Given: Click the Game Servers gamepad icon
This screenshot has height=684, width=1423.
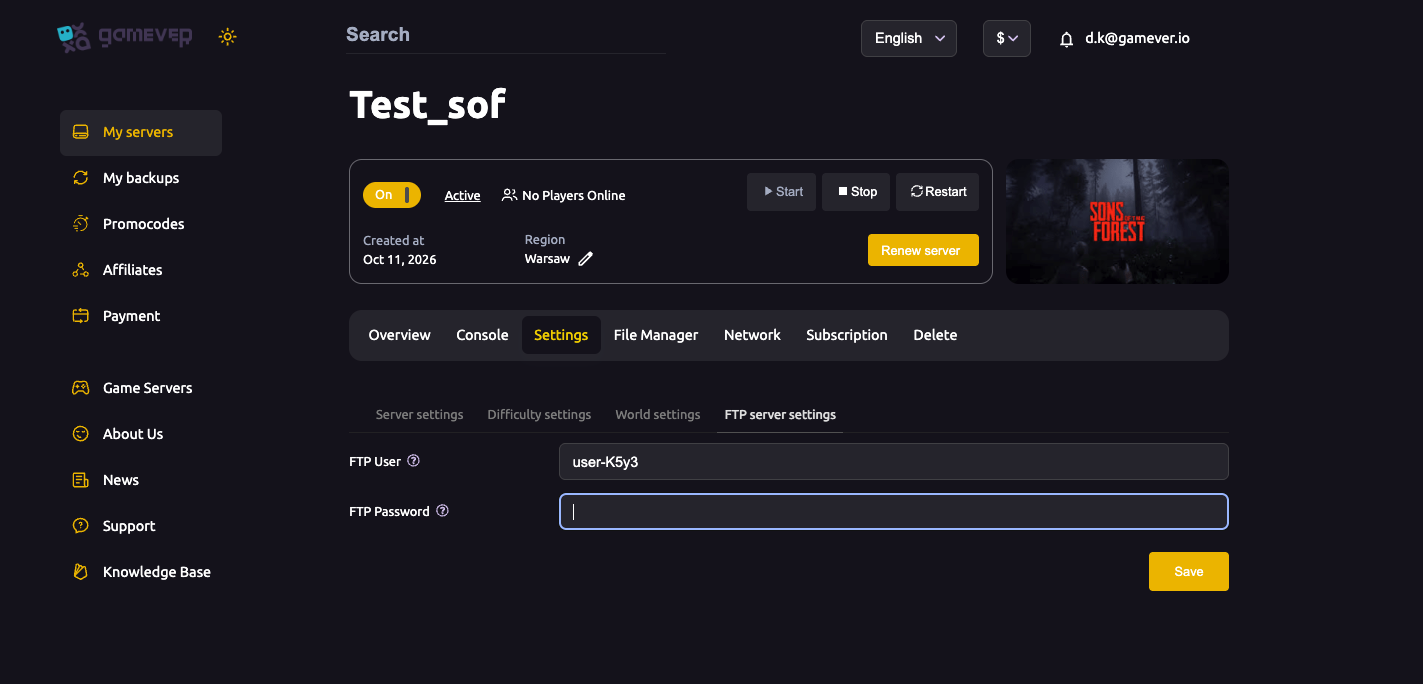Looking at the screenshot, I should [x=81, y=388].
